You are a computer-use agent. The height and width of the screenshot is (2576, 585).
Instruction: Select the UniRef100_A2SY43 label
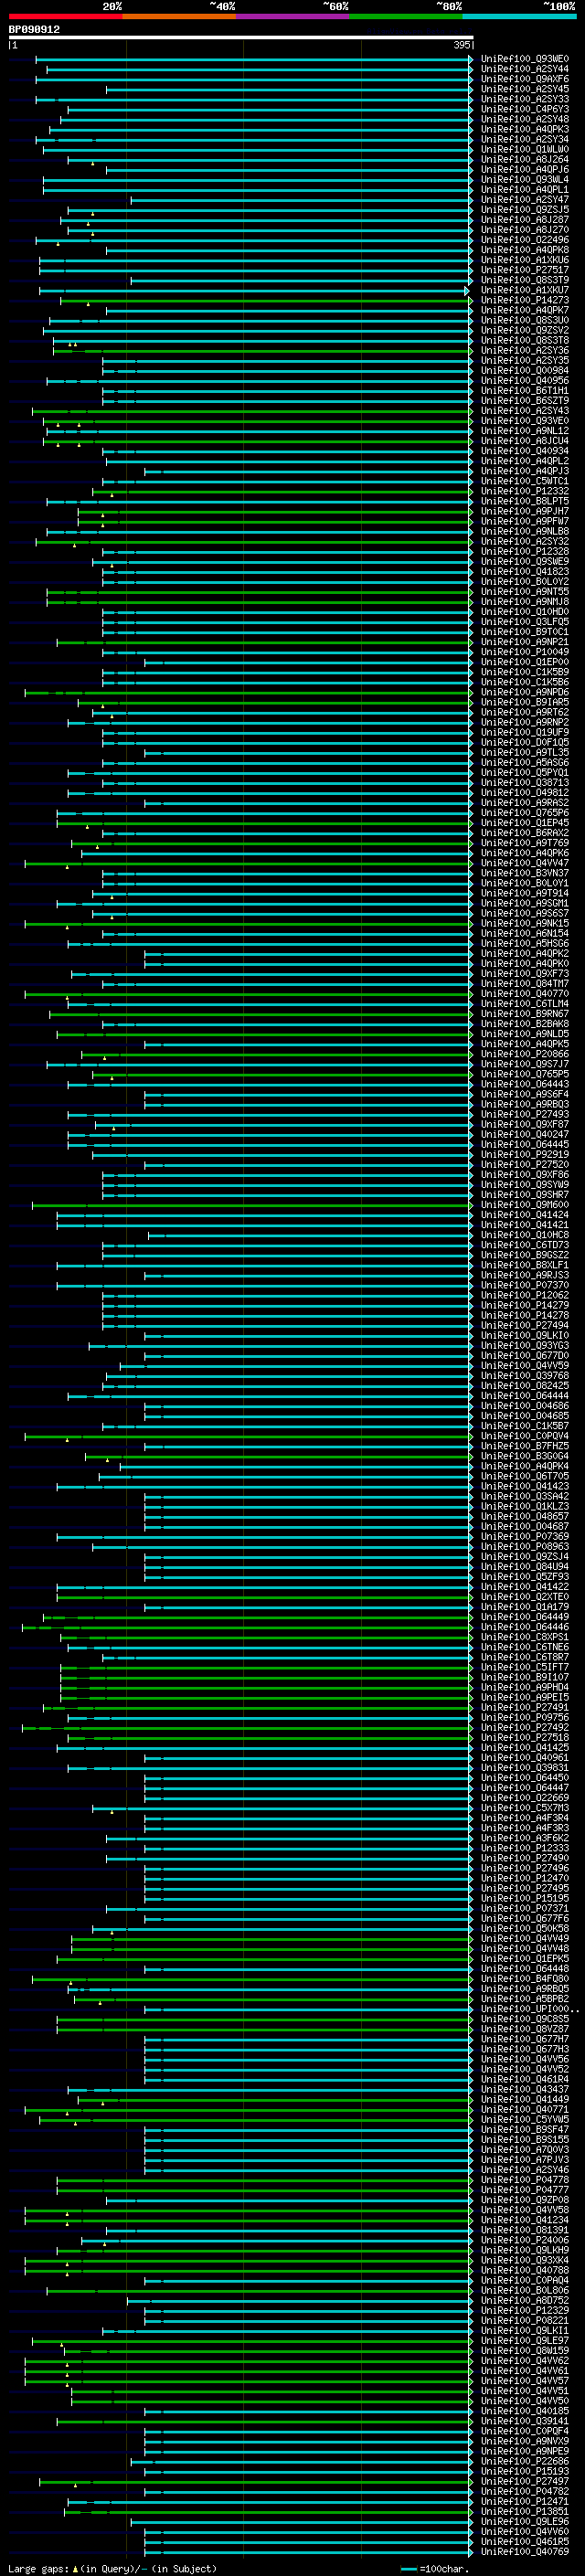click(x=524, y=411)
